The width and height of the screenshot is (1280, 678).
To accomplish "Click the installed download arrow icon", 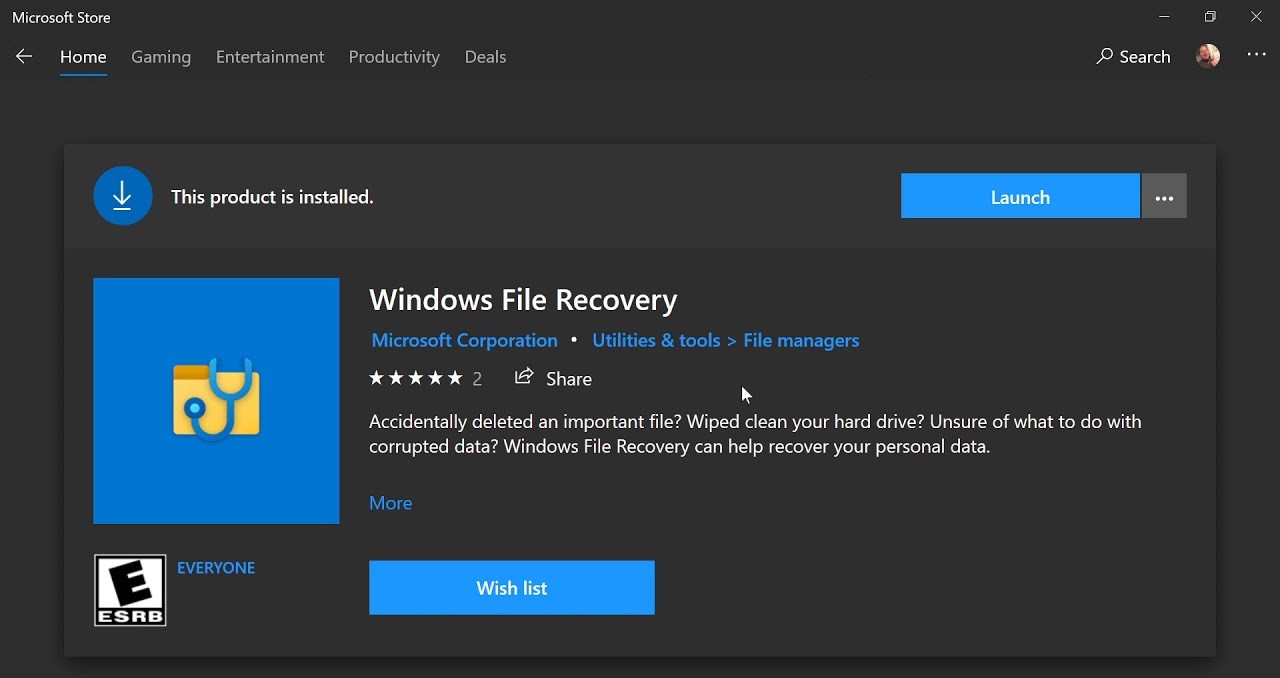I will 123,196.
